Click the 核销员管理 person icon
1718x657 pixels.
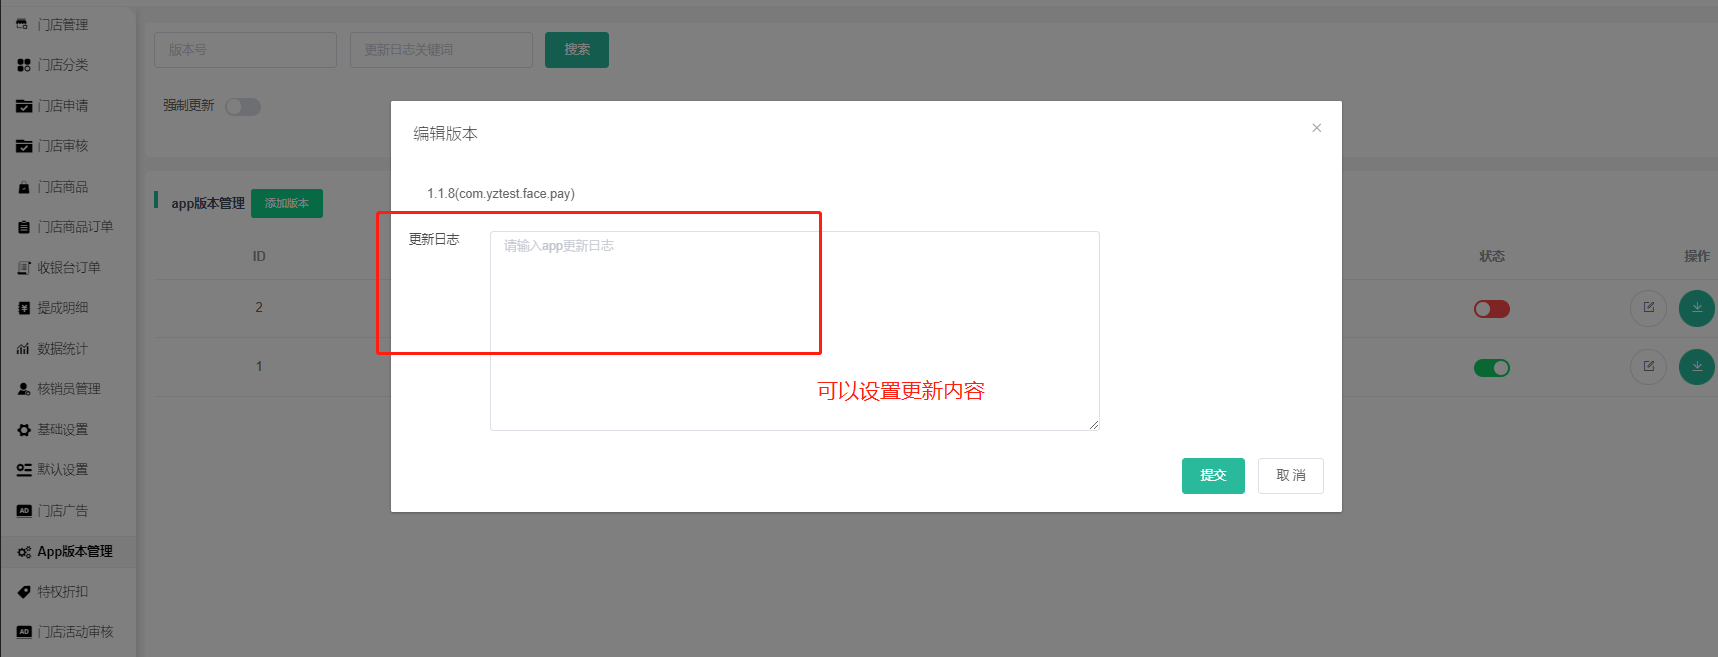(x=23, y=389)
